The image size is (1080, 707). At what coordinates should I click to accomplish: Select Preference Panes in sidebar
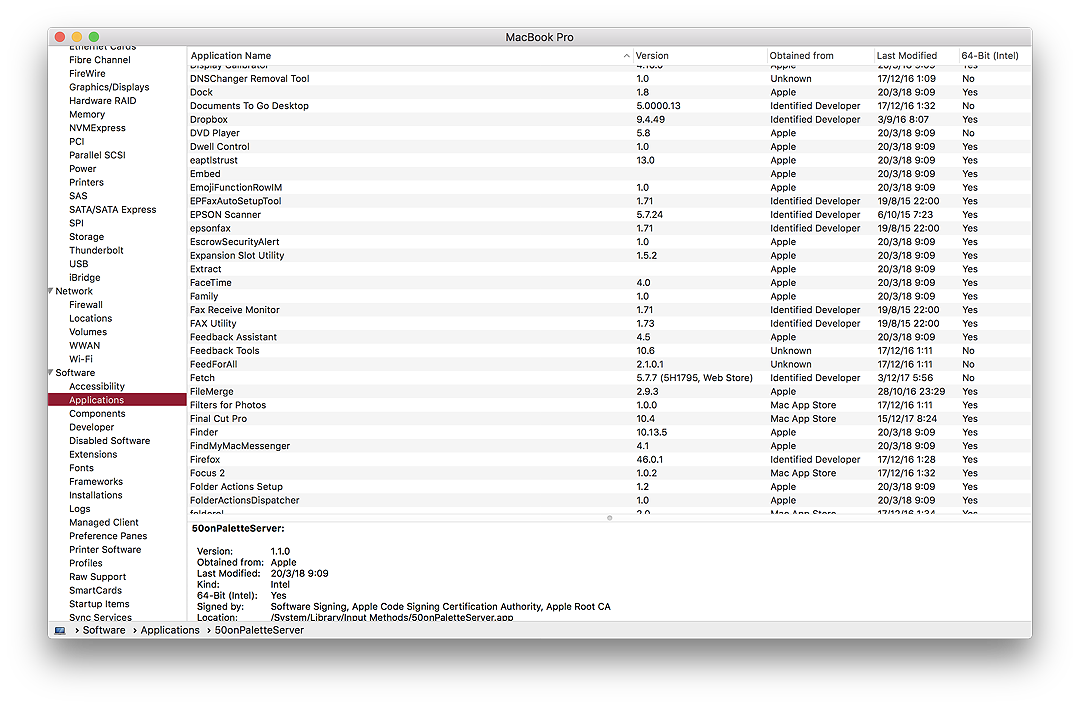pyautogui.click(x=108, y=536)
